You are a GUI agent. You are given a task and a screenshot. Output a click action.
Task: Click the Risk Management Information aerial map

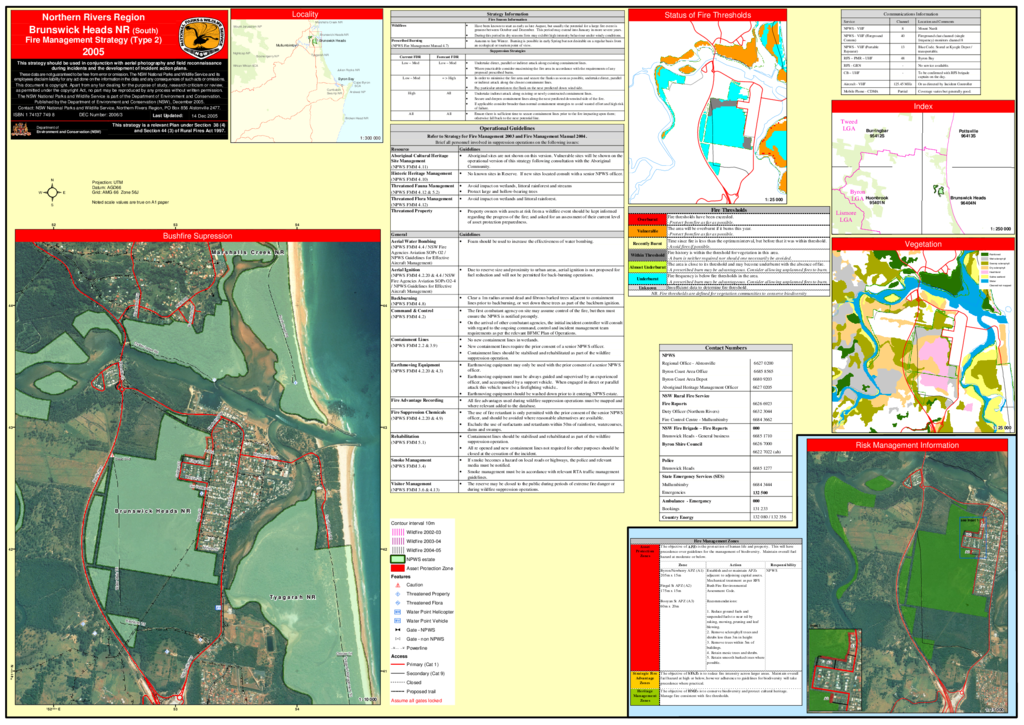click(x=907, y=583)
